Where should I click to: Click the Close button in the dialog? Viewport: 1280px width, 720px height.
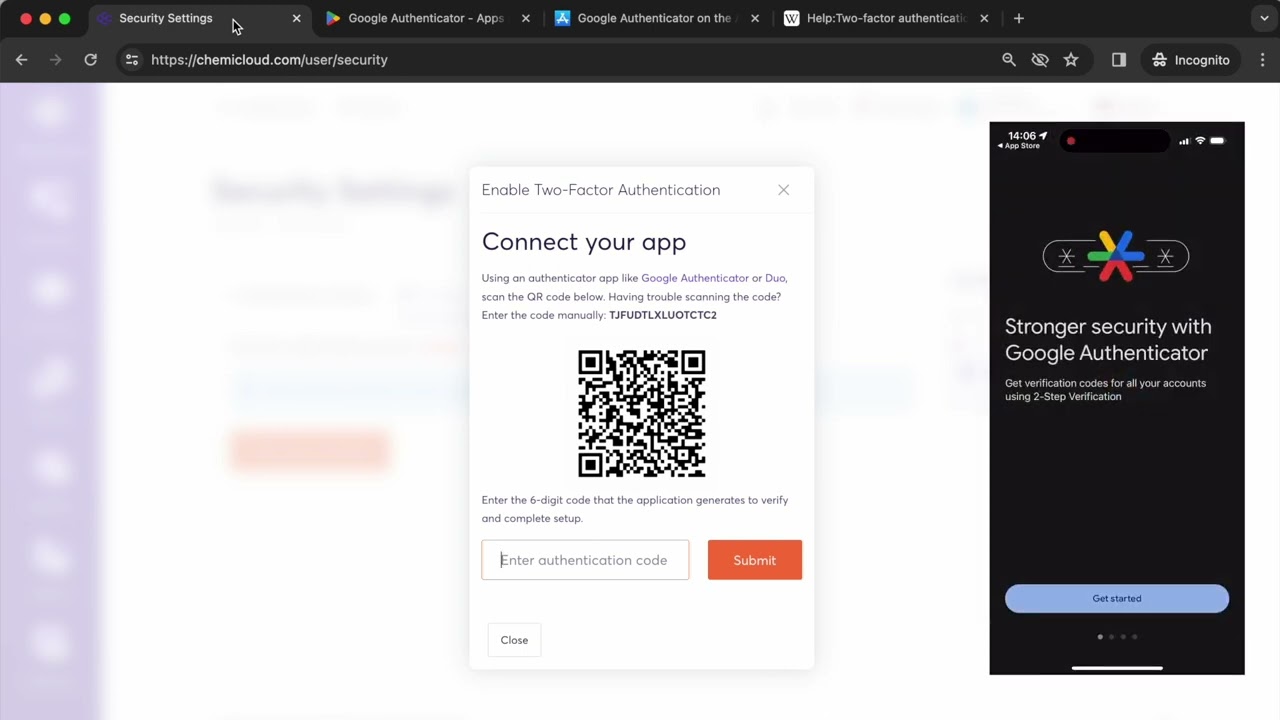coord(514,640)
